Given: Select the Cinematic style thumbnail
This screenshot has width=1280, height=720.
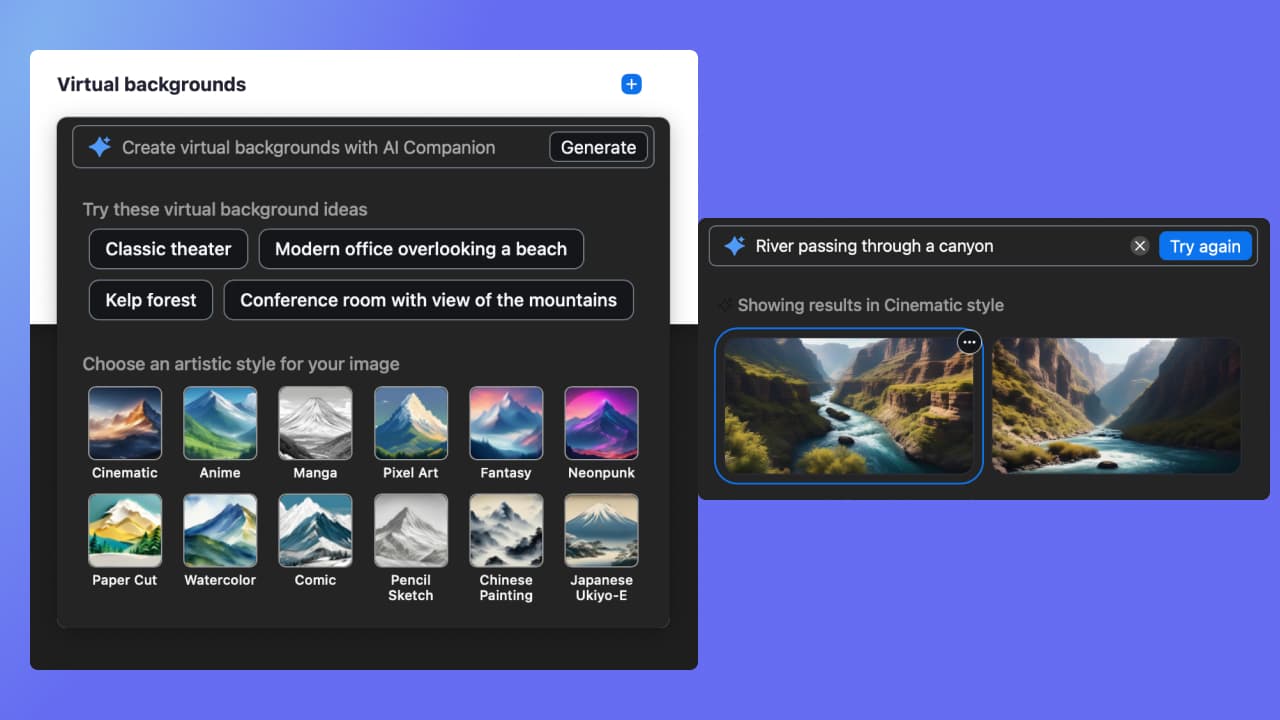Looking at the screenshot, I should pos(125,423).
